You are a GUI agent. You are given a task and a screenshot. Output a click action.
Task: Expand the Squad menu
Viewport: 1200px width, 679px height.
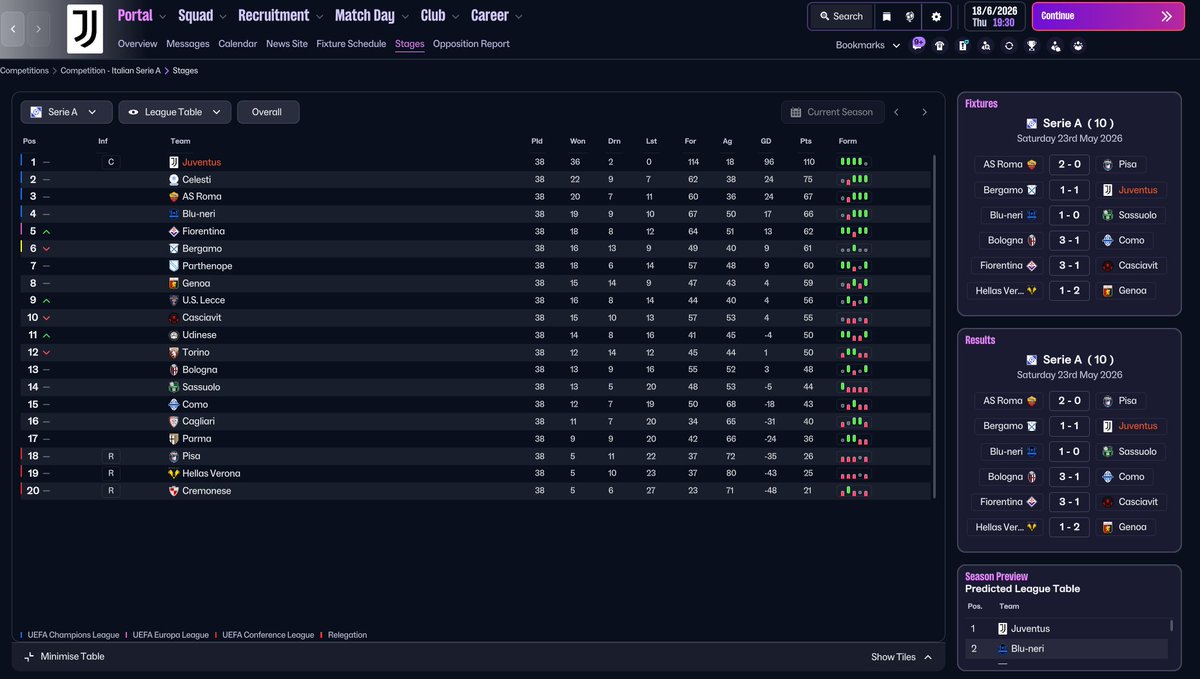[202, 15]
